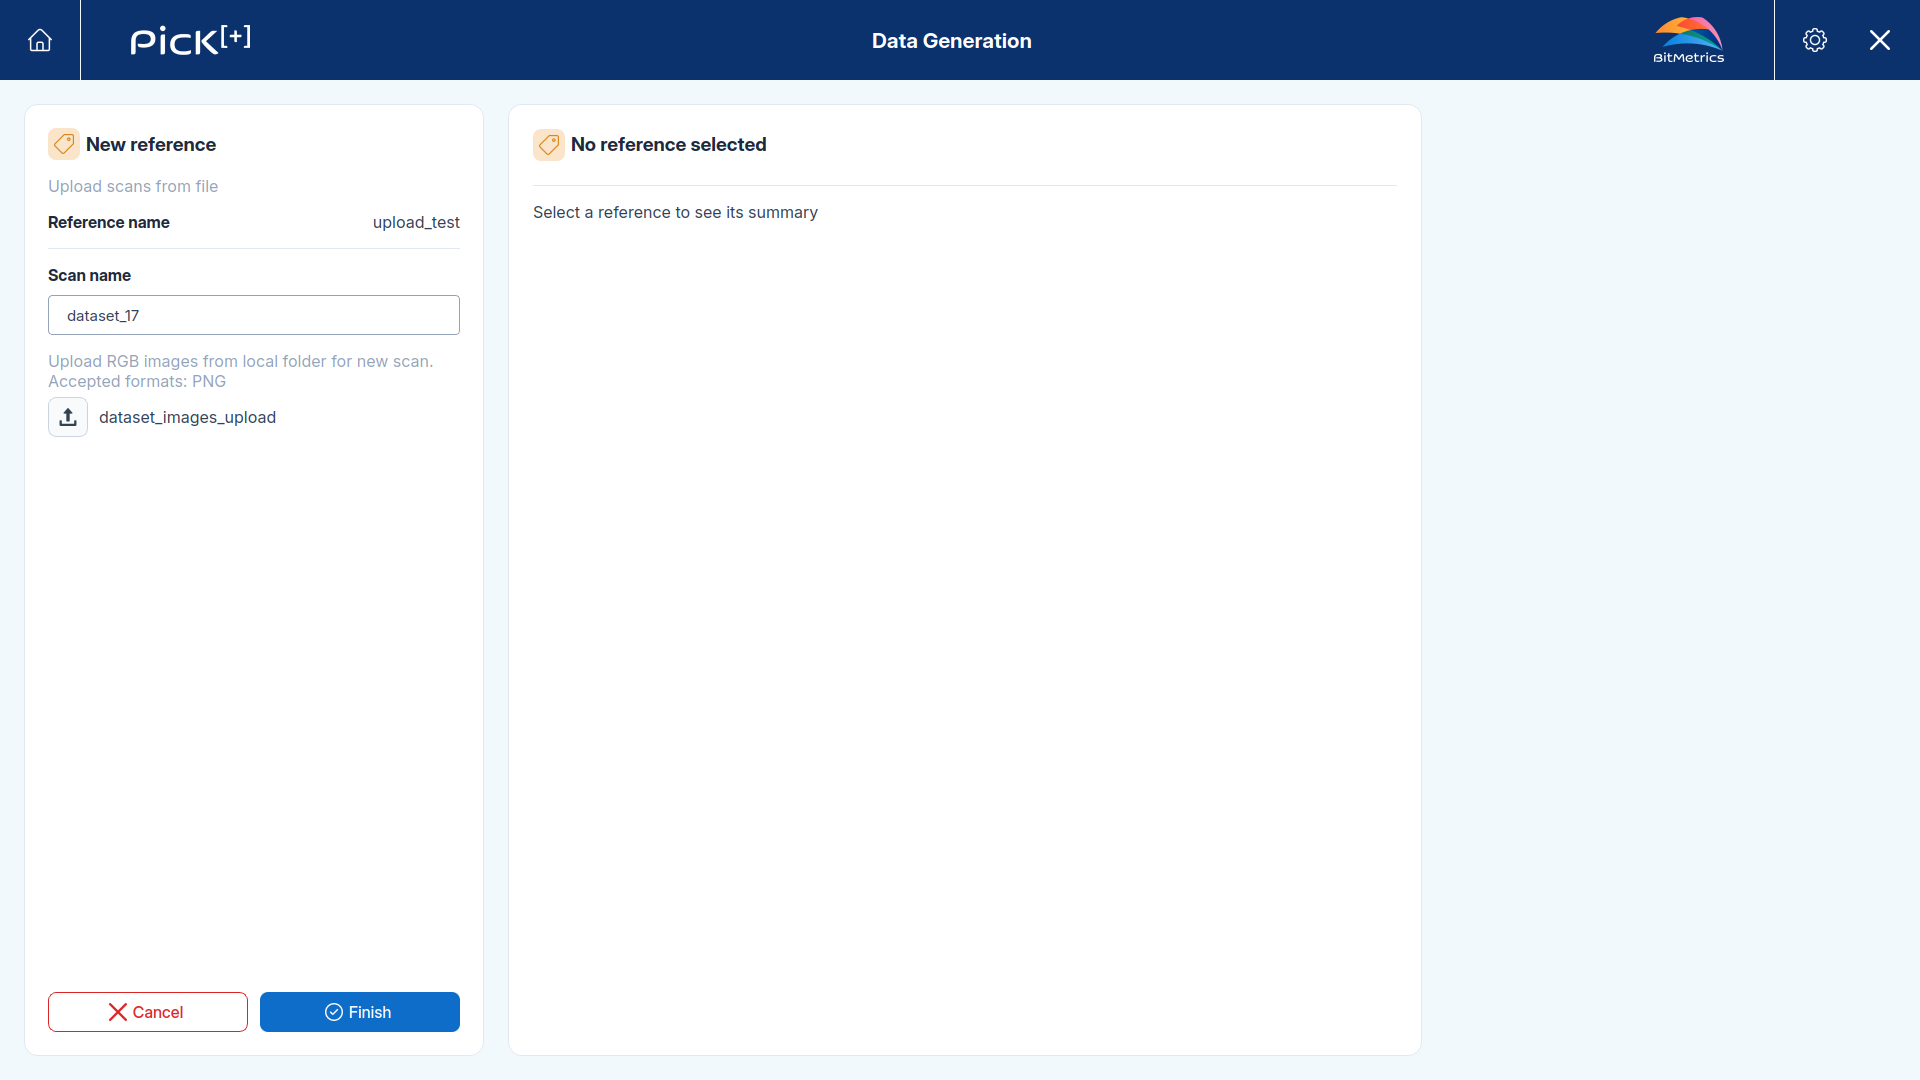
Task: Cancel the new reference creation
Action: coord(148,1012)
